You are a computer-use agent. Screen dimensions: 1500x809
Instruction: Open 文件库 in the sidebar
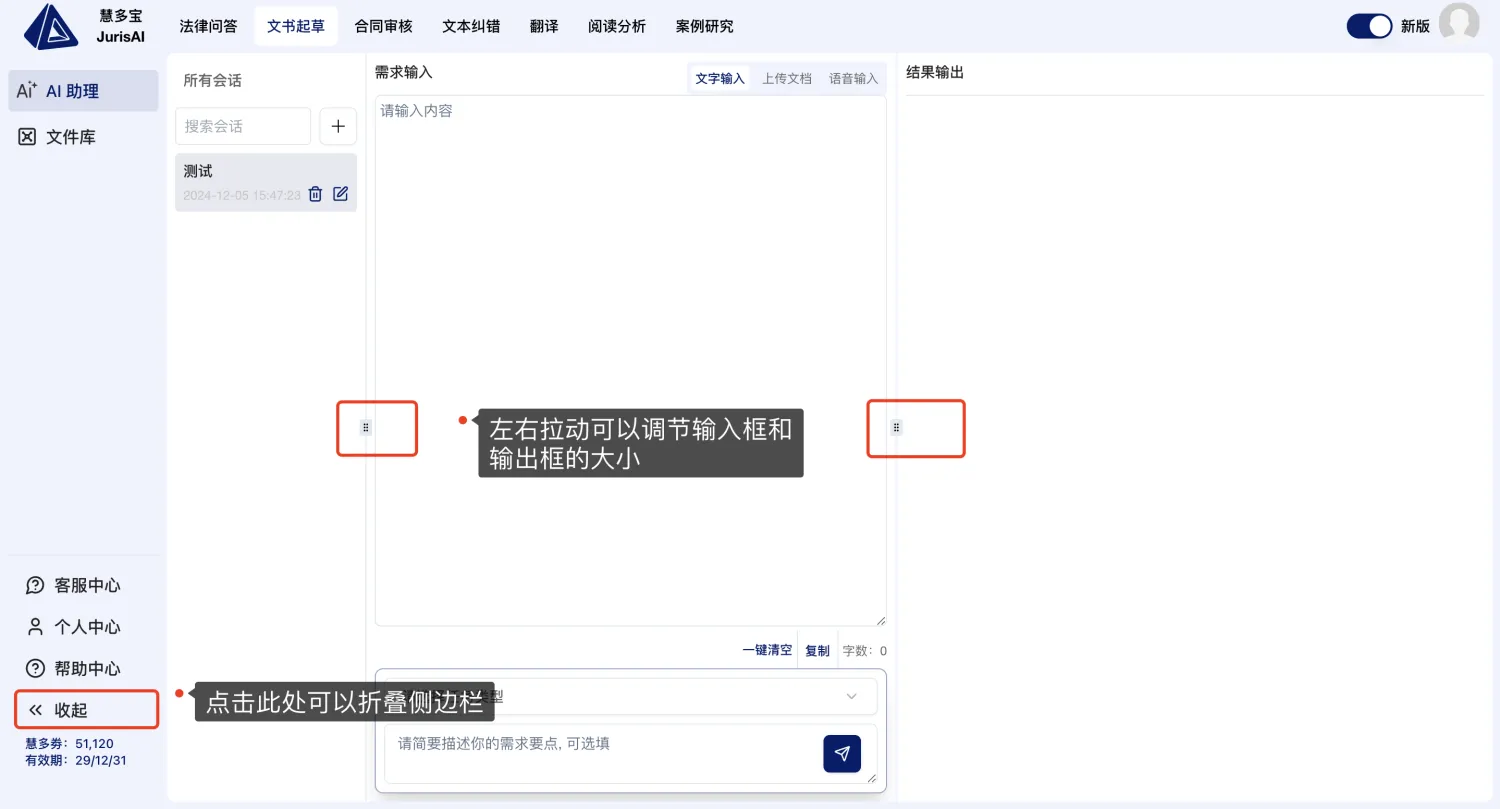pos(70,137)
